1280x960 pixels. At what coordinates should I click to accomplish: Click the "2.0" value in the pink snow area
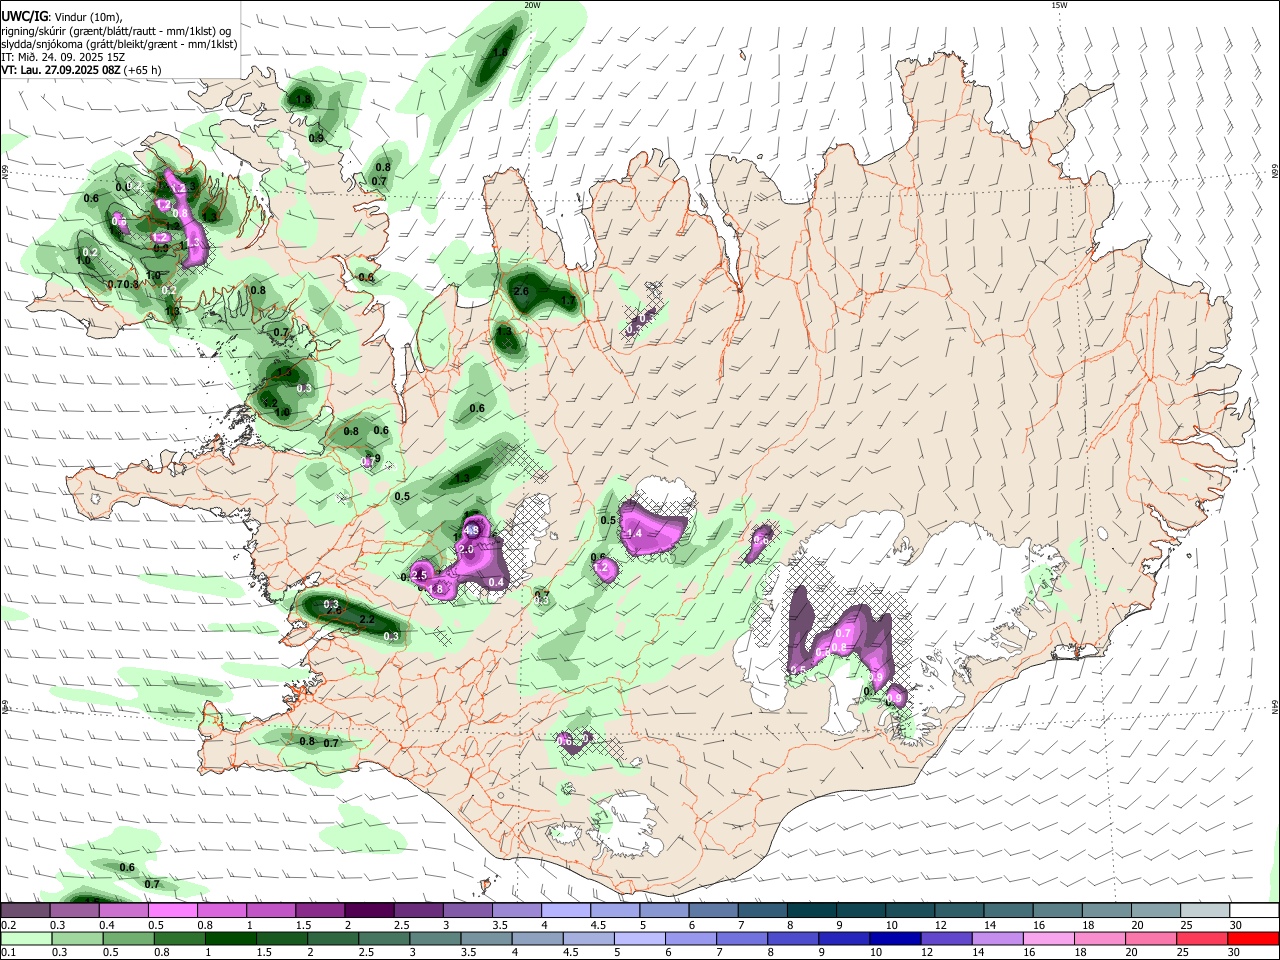point(466,550)
